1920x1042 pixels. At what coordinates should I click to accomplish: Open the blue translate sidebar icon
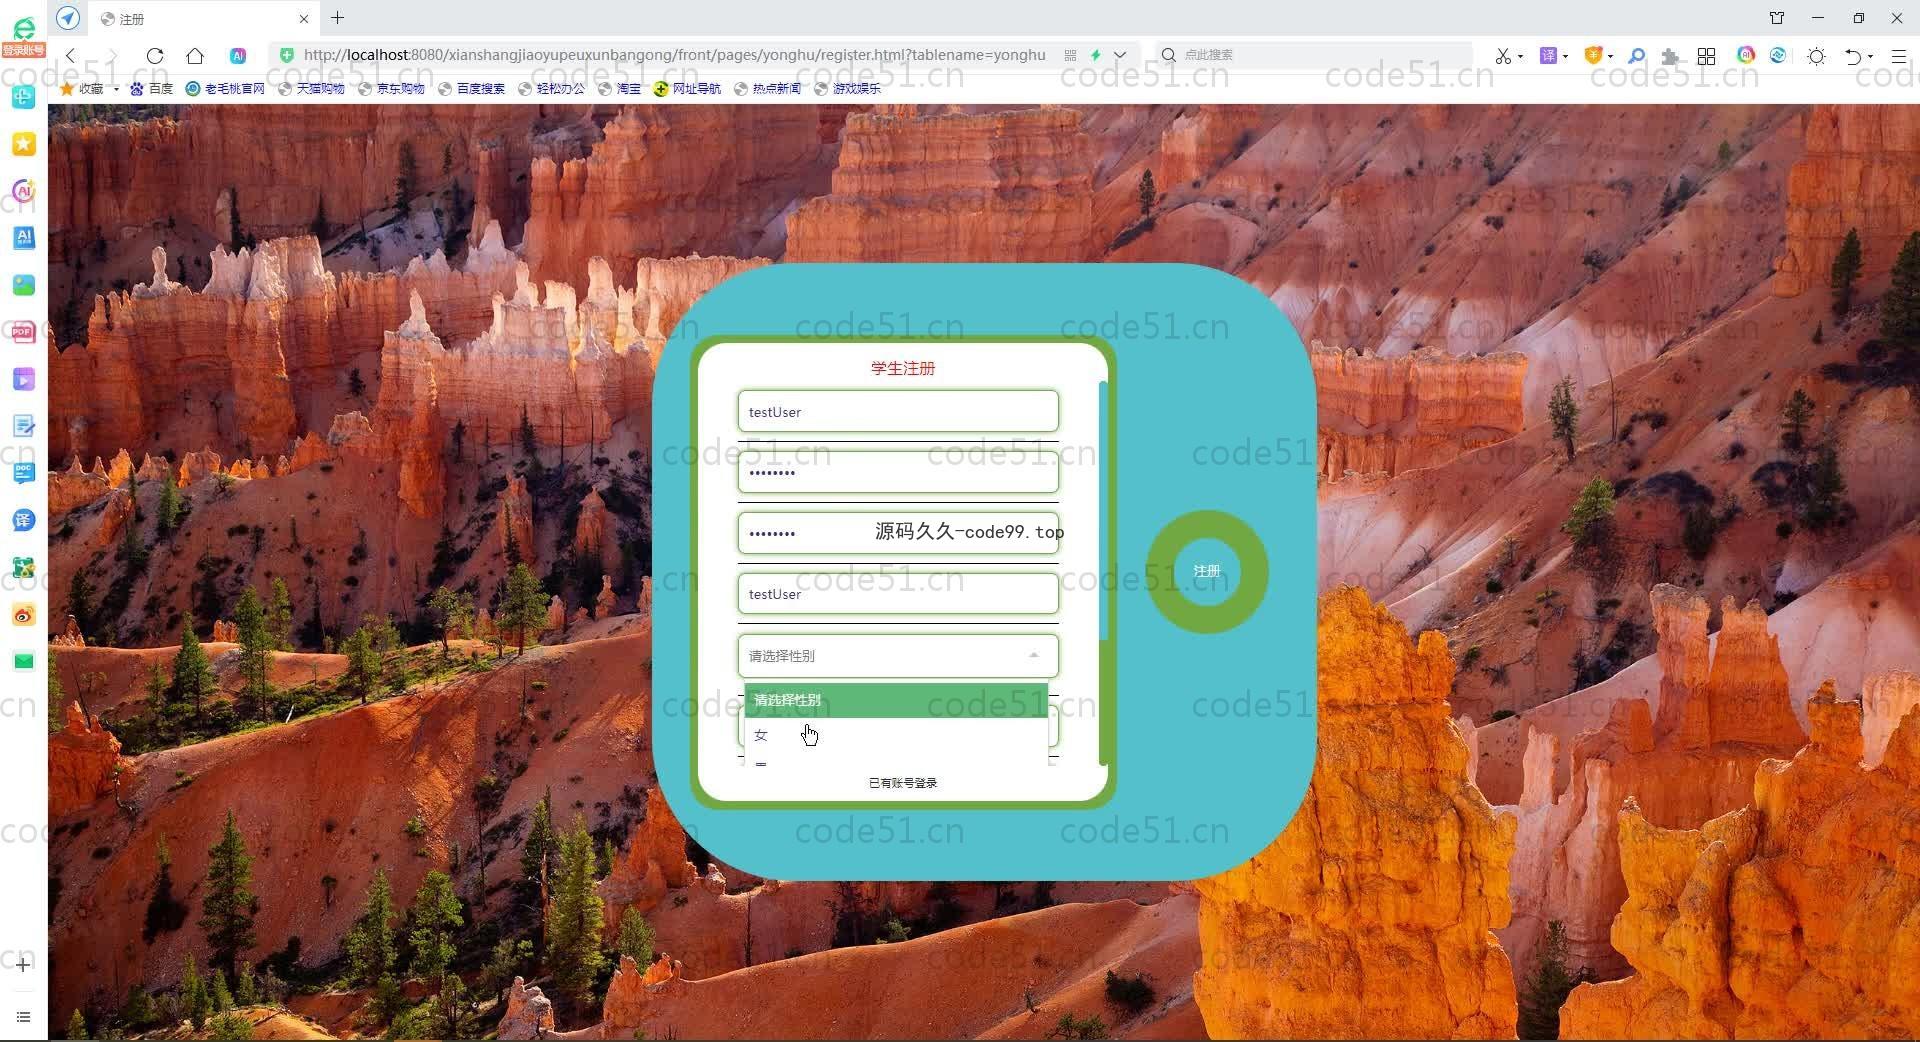(23, 520)
